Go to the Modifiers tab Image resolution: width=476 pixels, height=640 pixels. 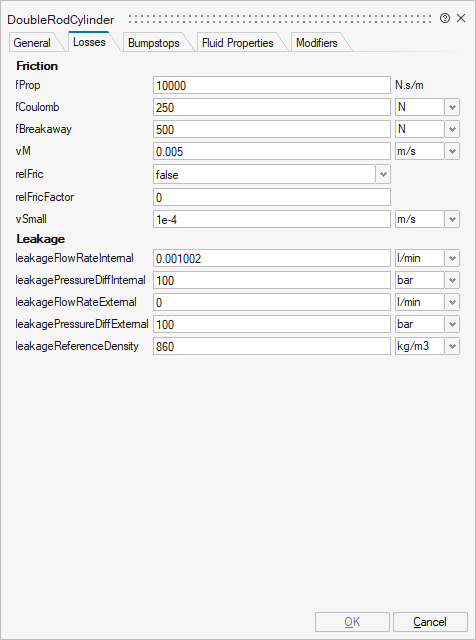(x=317, y=43)
